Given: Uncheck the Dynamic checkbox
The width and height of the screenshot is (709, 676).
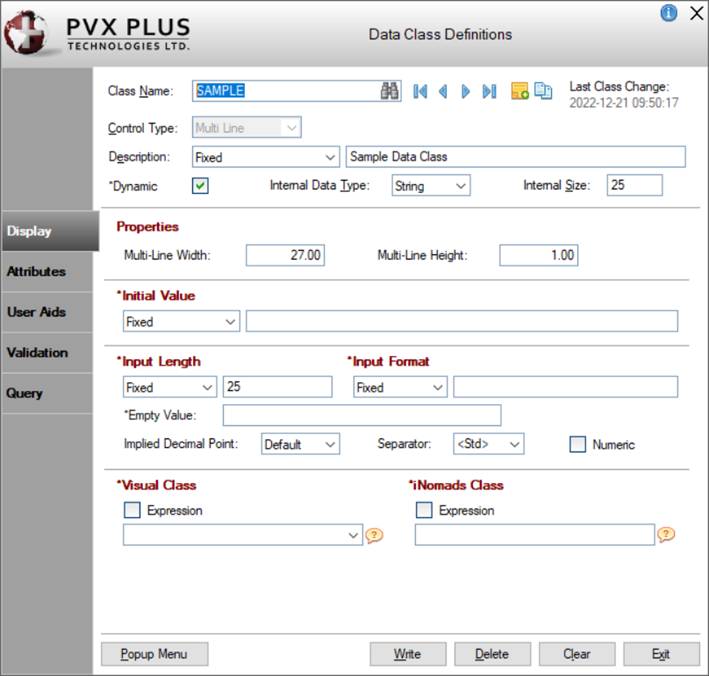Looking at the screenshot, I should pos(200,186).
